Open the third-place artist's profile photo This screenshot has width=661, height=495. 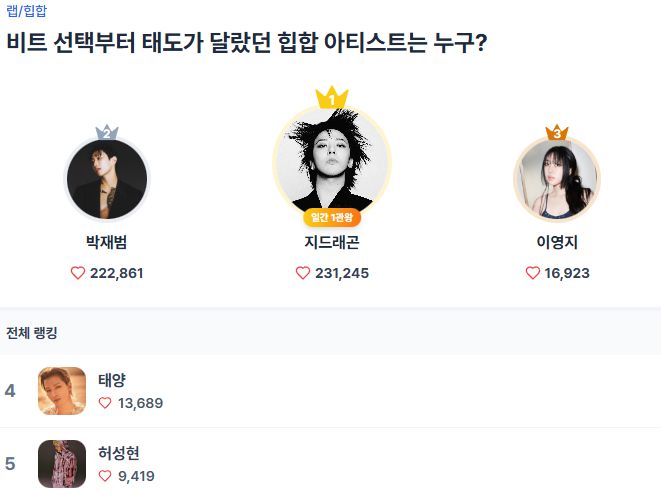557,180
